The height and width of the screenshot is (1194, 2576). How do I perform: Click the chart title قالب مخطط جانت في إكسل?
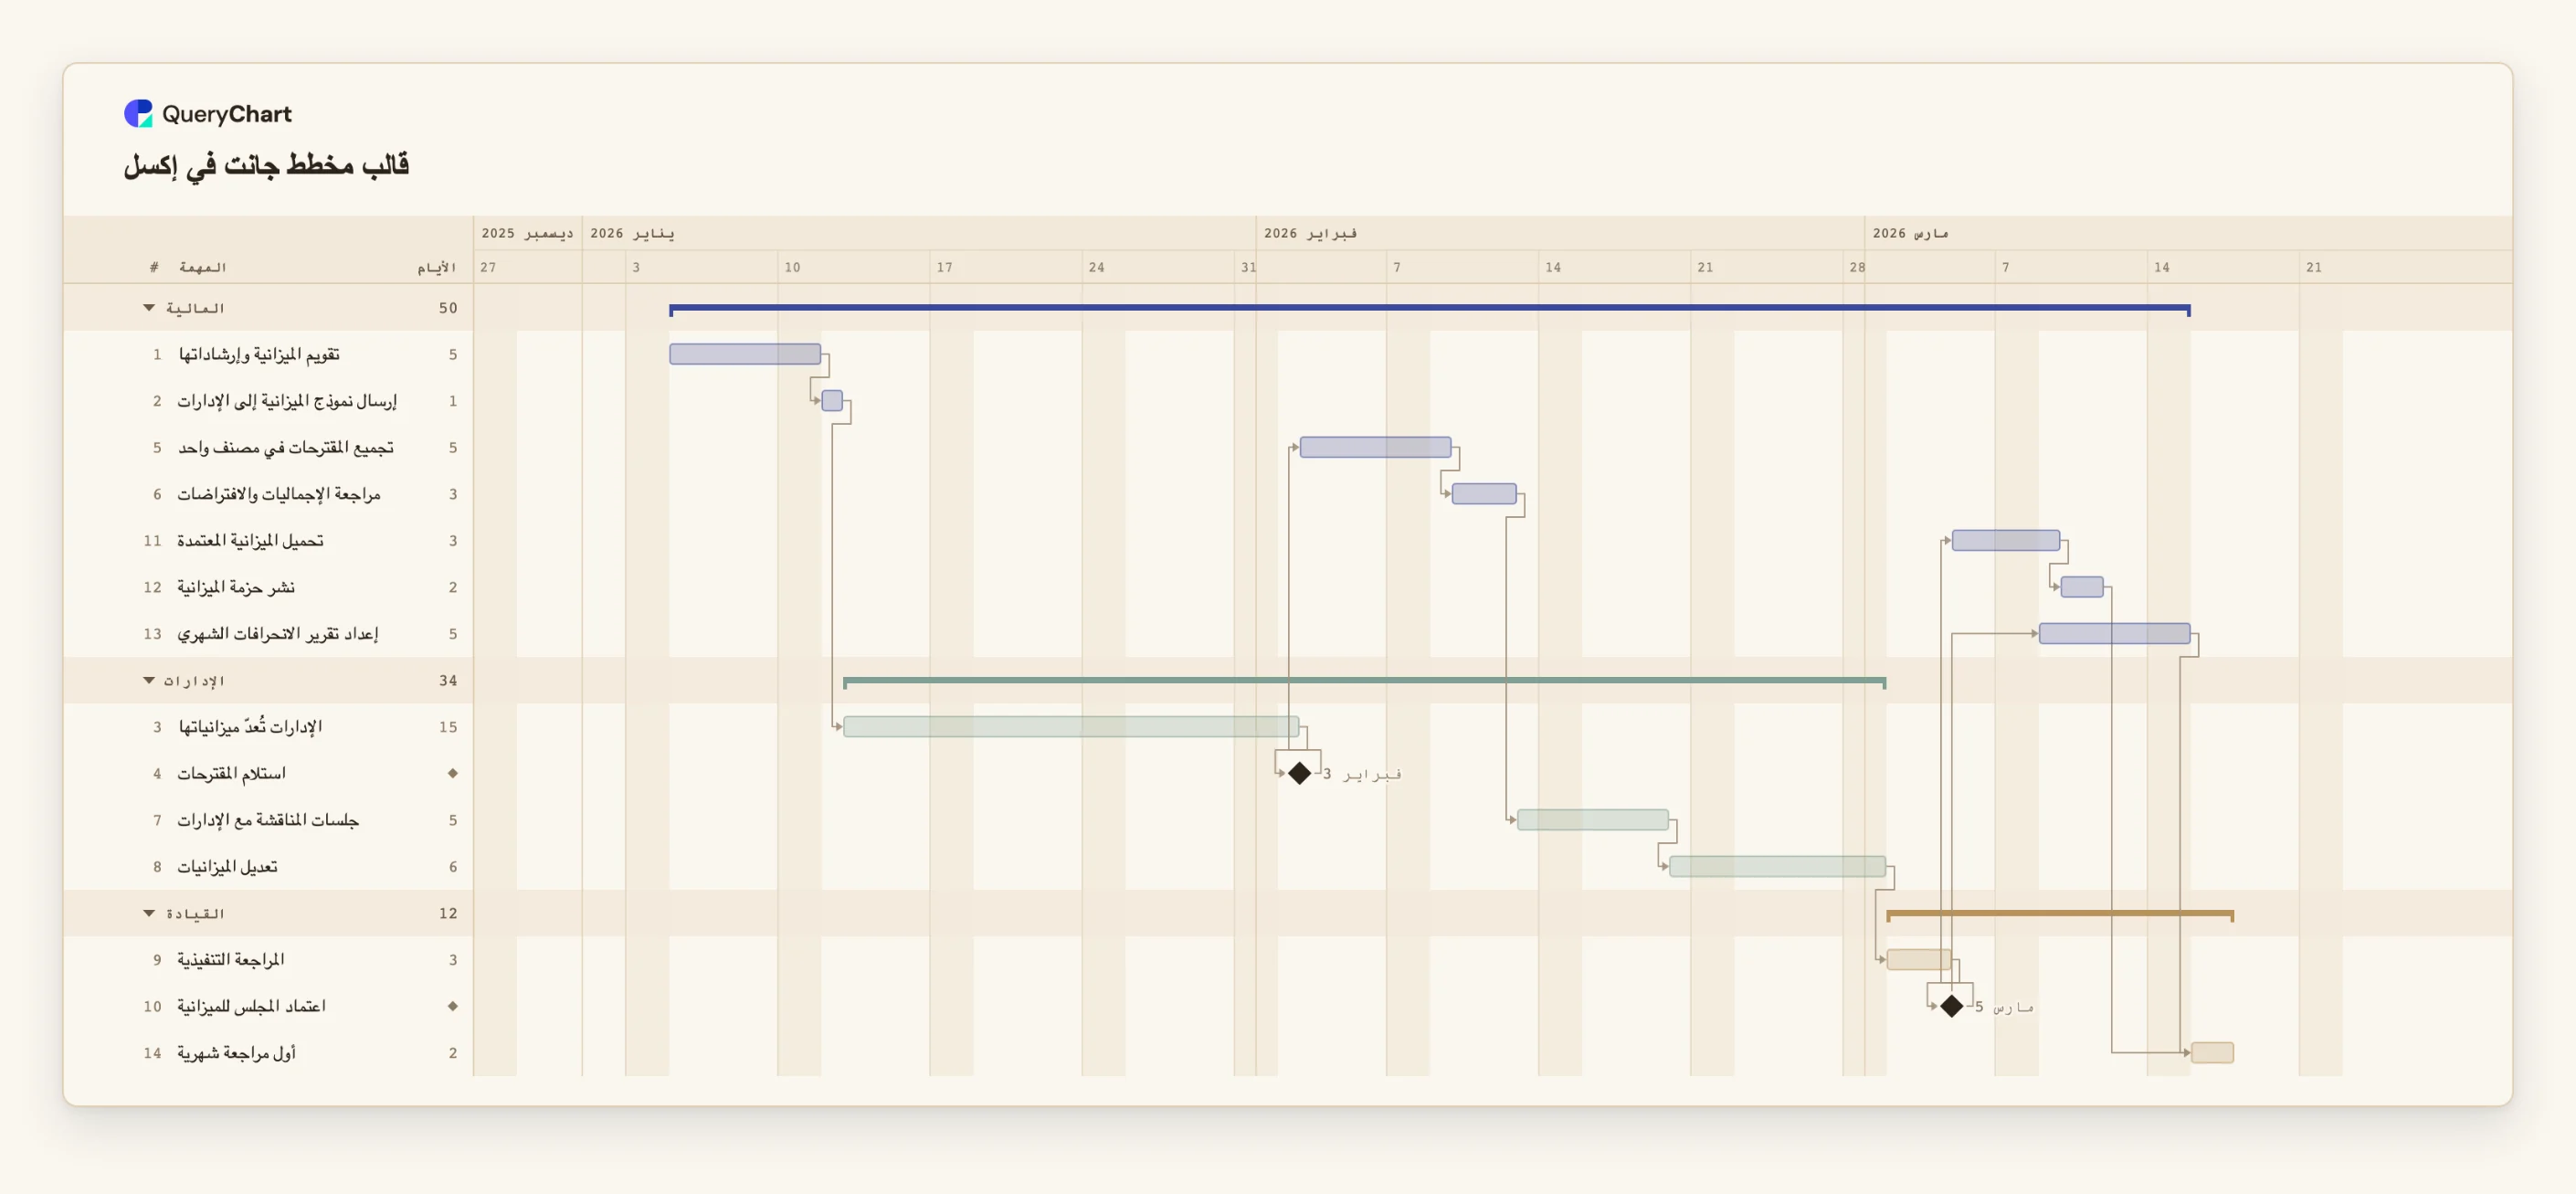266,165
